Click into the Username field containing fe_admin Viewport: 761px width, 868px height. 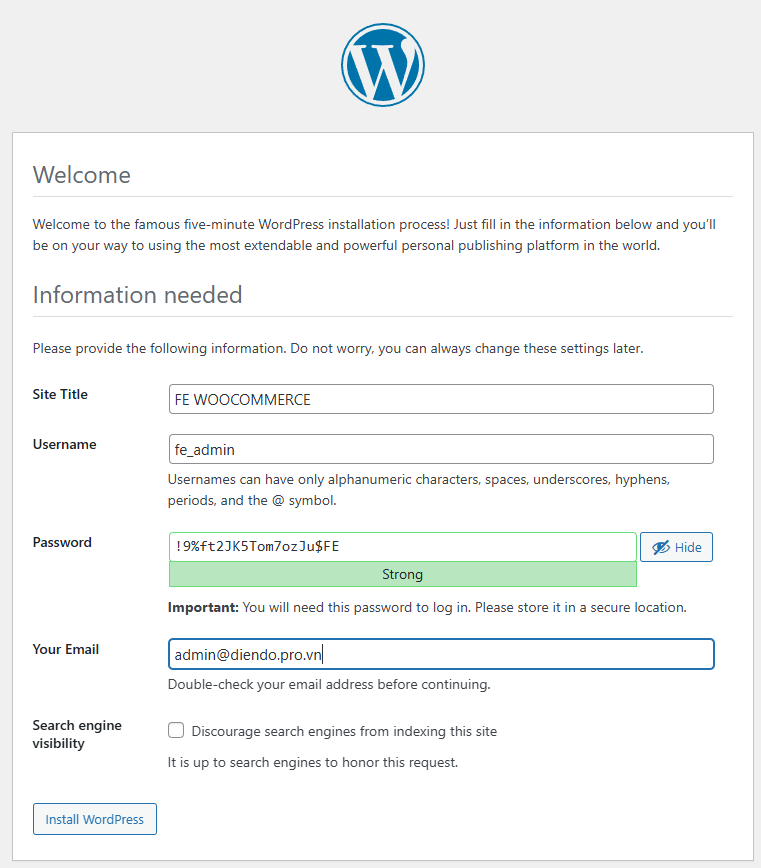[441, 449]
